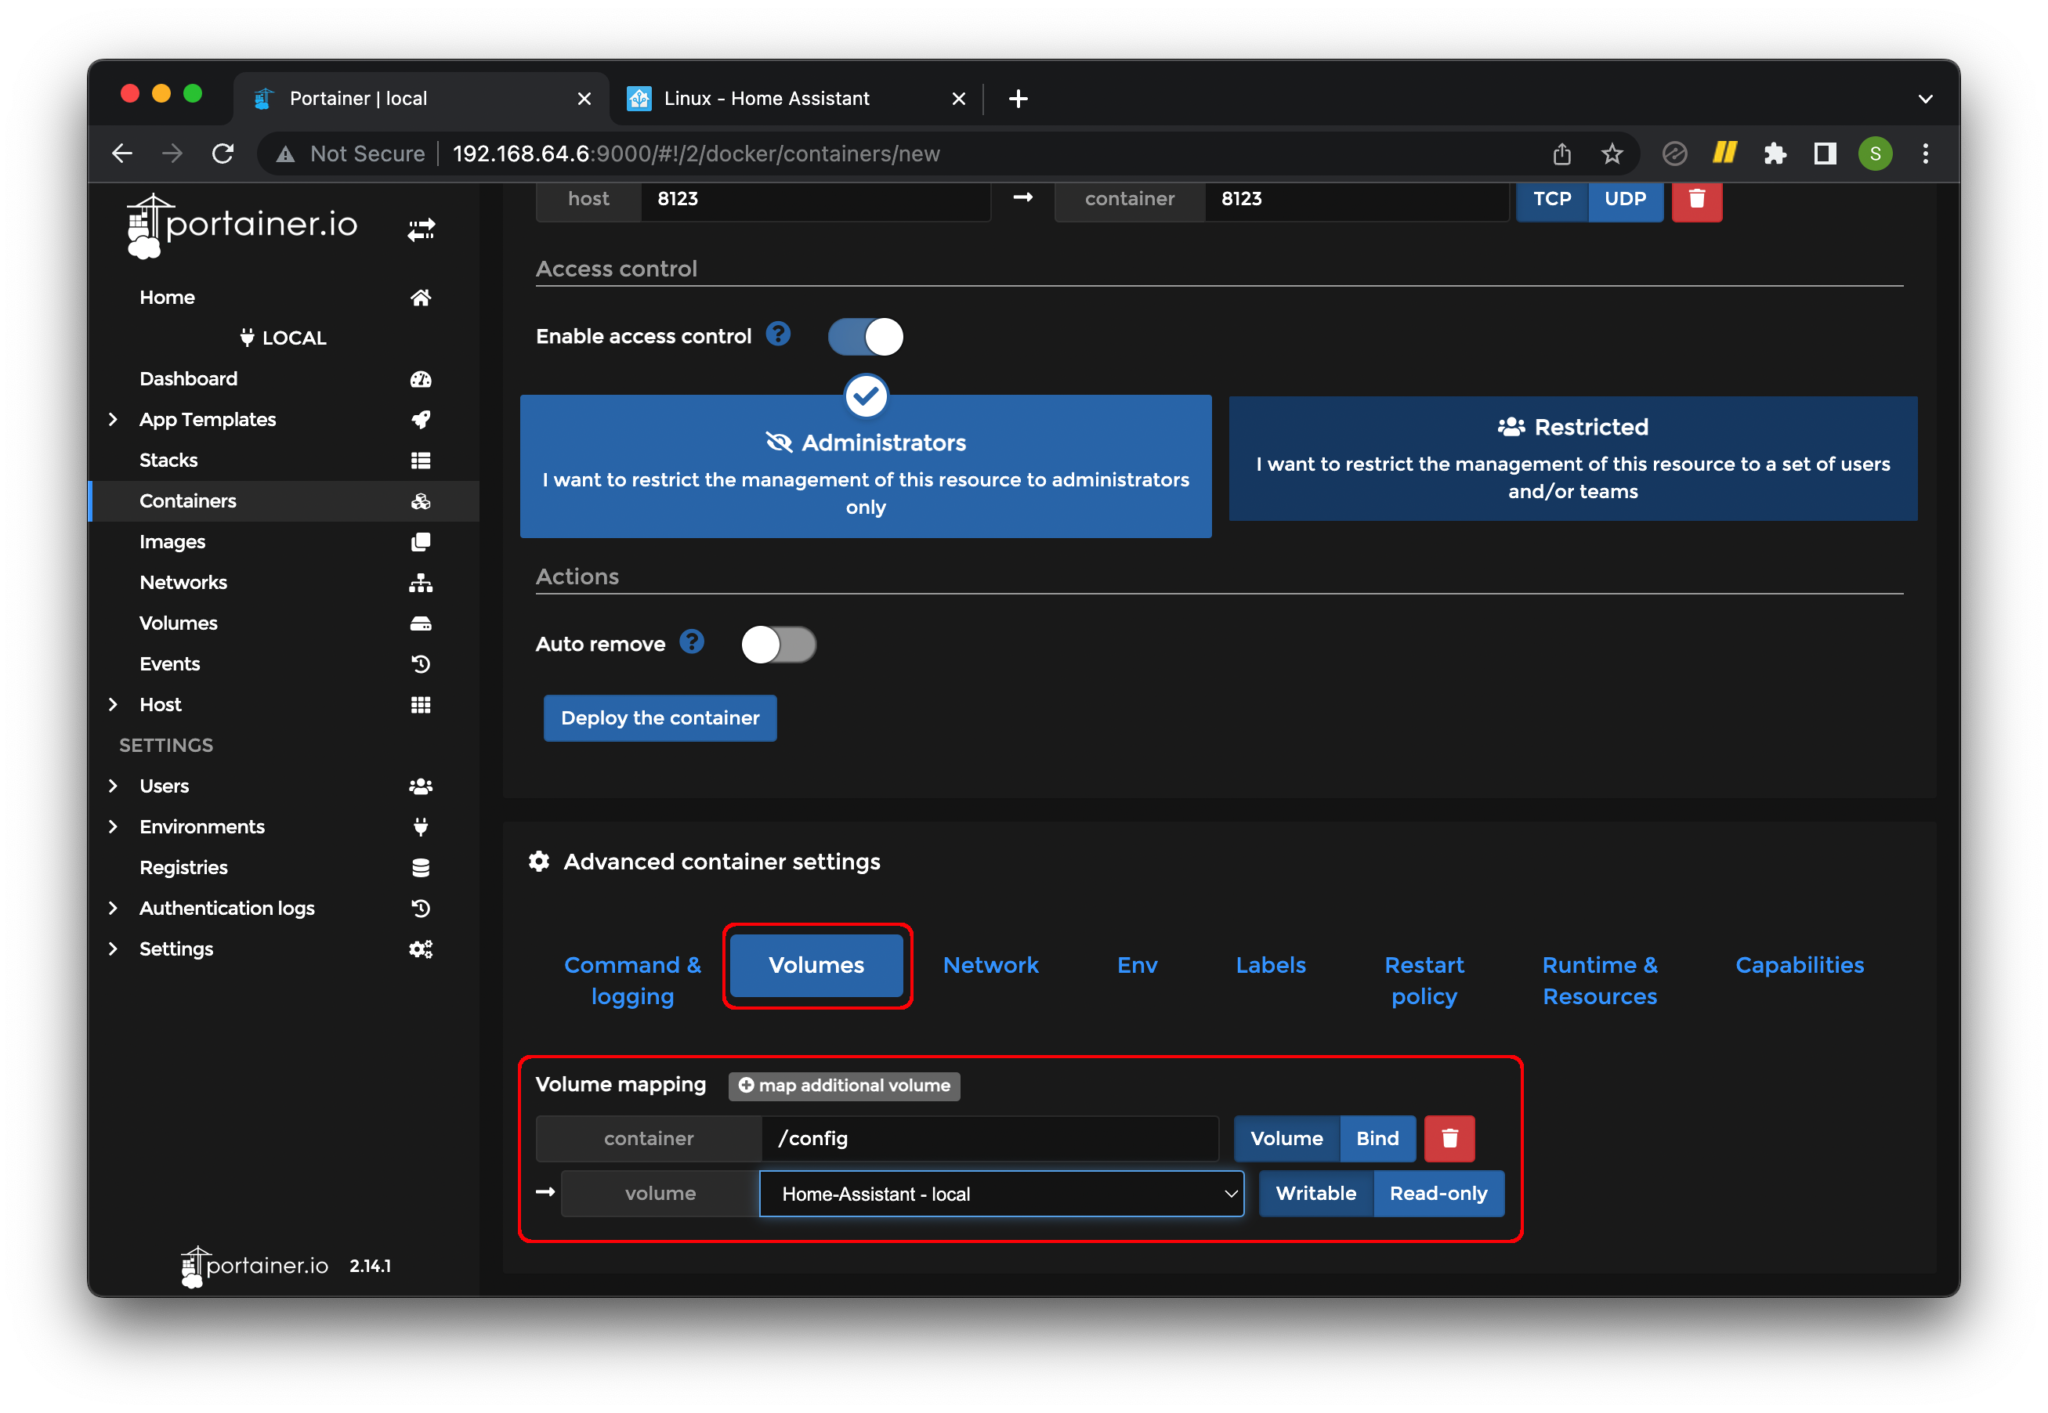Open the Capabilities tab
Viewport: 2048px width, 1413px height.
pyautogui.click(x=1799, y=965)
